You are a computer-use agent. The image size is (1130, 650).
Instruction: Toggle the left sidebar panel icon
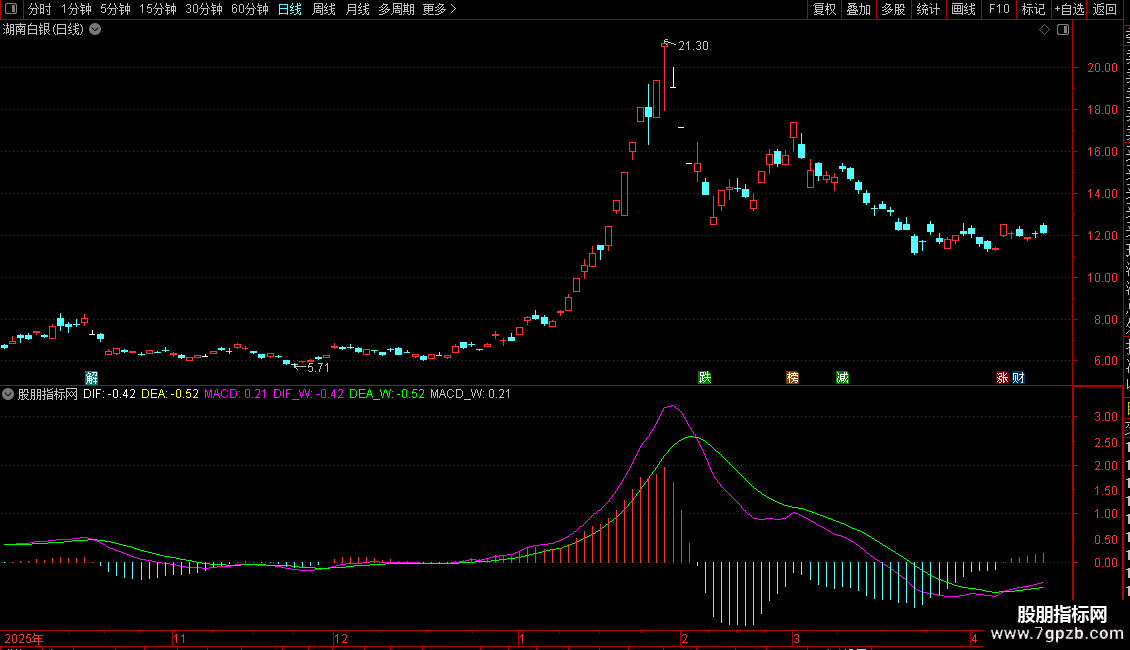pos(11,9)
